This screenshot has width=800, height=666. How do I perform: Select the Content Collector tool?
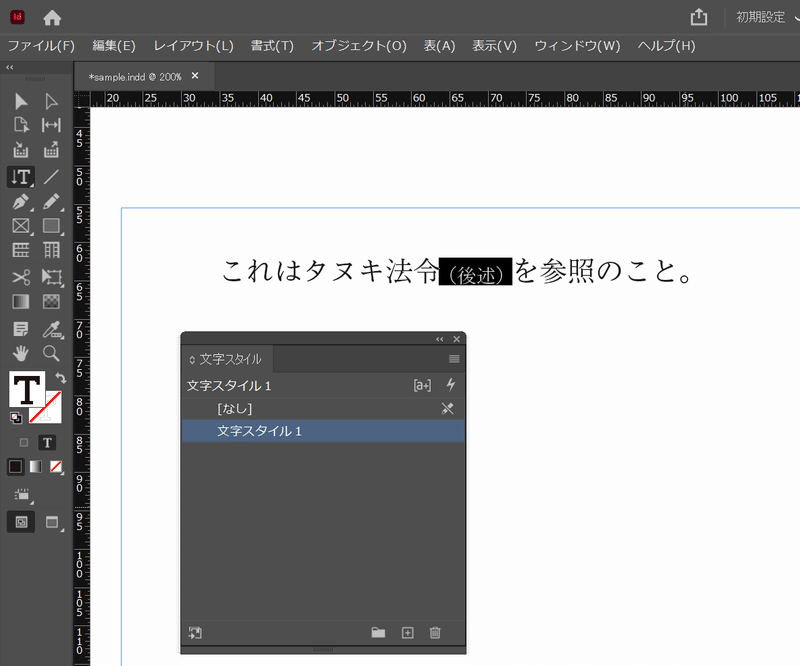pos(20,150)
